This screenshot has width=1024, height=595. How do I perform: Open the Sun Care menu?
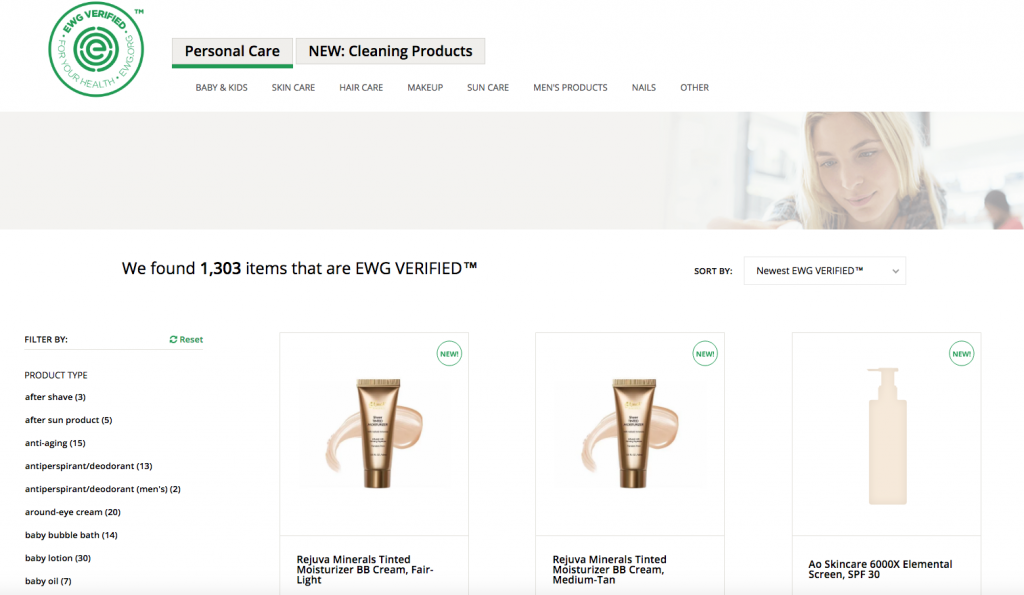(x=488, y=88)
